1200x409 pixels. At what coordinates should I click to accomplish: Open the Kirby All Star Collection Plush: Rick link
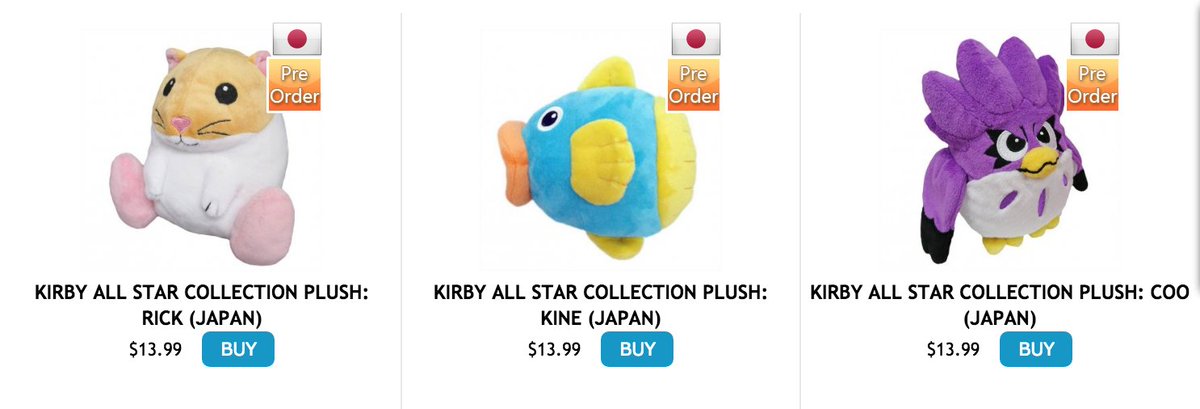point(201,306)
